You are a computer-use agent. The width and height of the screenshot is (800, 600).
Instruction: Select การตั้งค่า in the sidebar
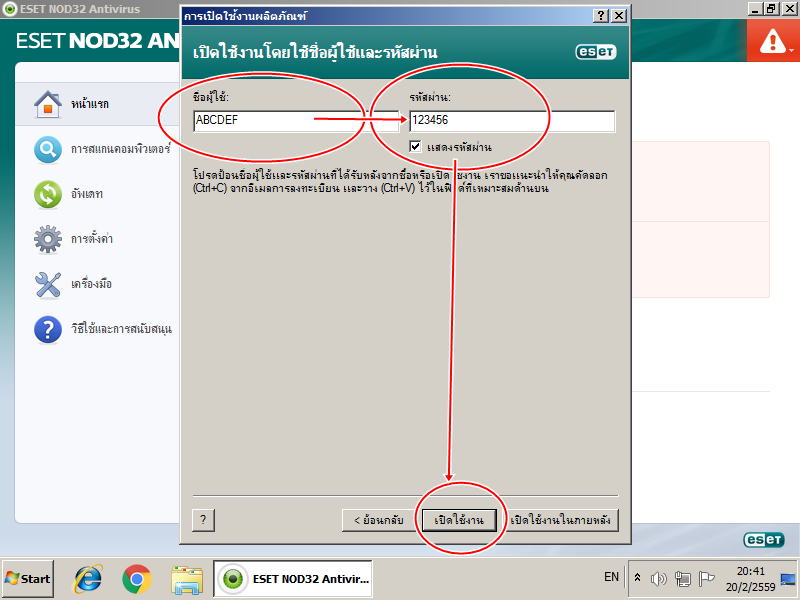(x=92, y=239)
